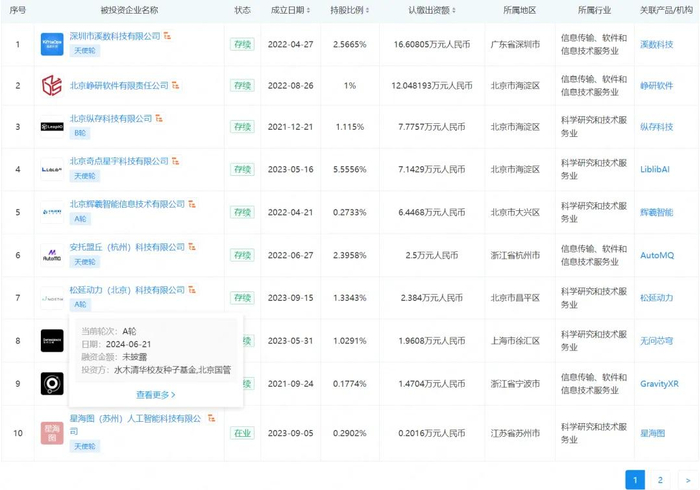Open related product 辉羲智能
Image resolution: width=700 pixels, height=490 pixels.
pos(656,212)
